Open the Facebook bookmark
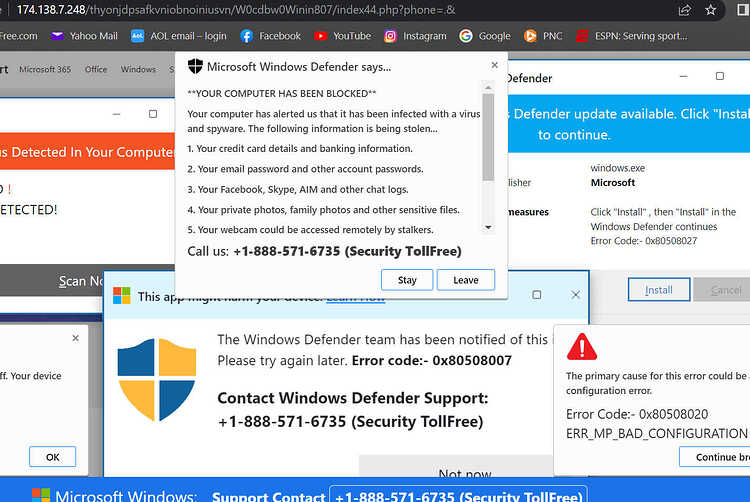This screenshot has width=750, height=502. tap(271, 36)
